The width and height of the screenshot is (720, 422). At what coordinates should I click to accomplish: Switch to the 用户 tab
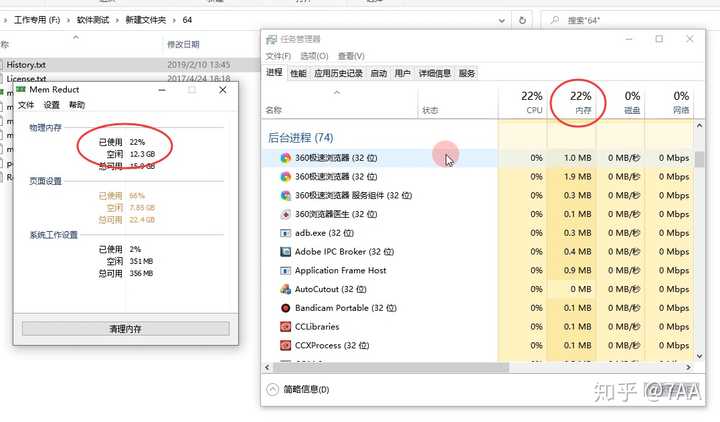[x=403, y=73]
